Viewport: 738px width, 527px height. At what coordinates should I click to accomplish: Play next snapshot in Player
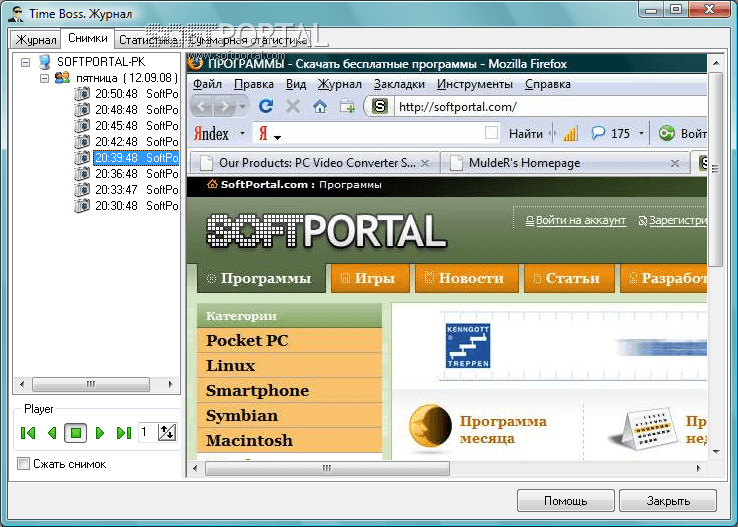coord(99,433)
